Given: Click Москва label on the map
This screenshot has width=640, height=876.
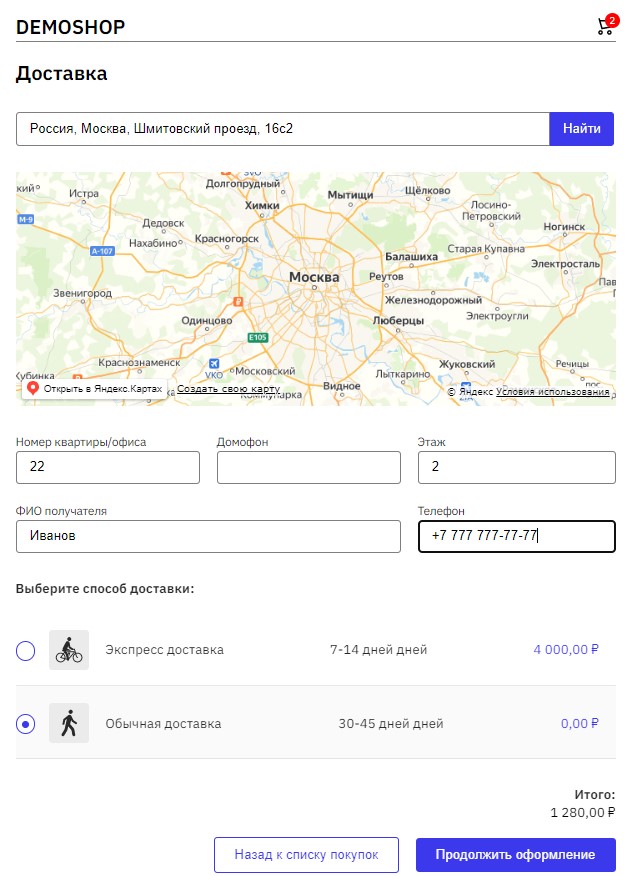Looking at the screenshot, I should 314,277.
